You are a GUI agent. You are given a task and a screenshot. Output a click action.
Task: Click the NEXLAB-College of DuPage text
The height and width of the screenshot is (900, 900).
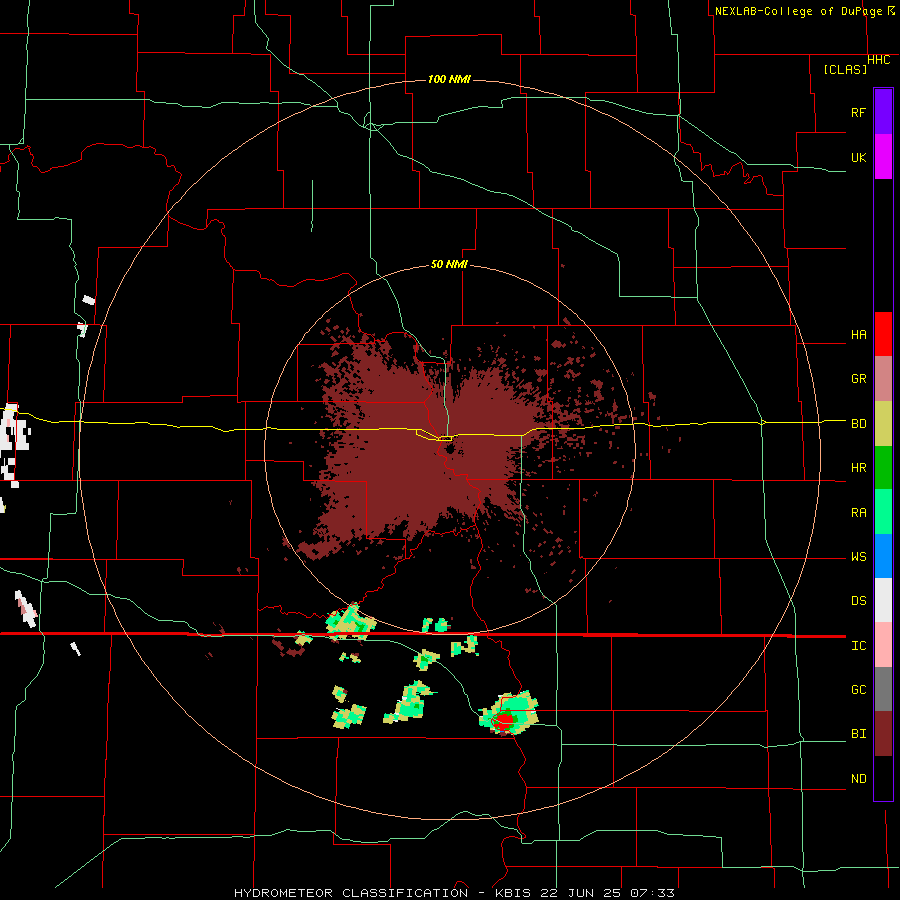pyautogui.click(x=799, y=11)
